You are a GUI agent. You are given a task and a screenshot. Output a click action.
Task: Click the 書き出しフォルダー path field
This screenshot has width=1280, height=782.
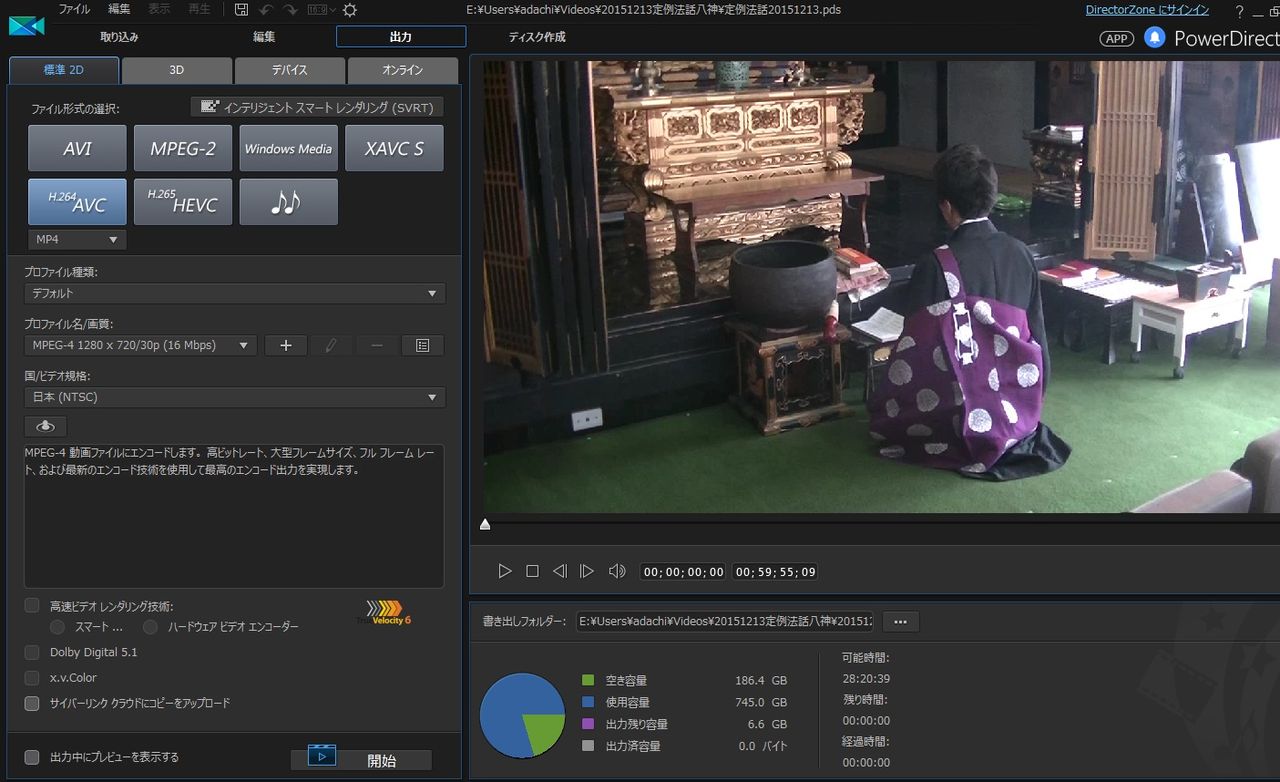(725, 622)
